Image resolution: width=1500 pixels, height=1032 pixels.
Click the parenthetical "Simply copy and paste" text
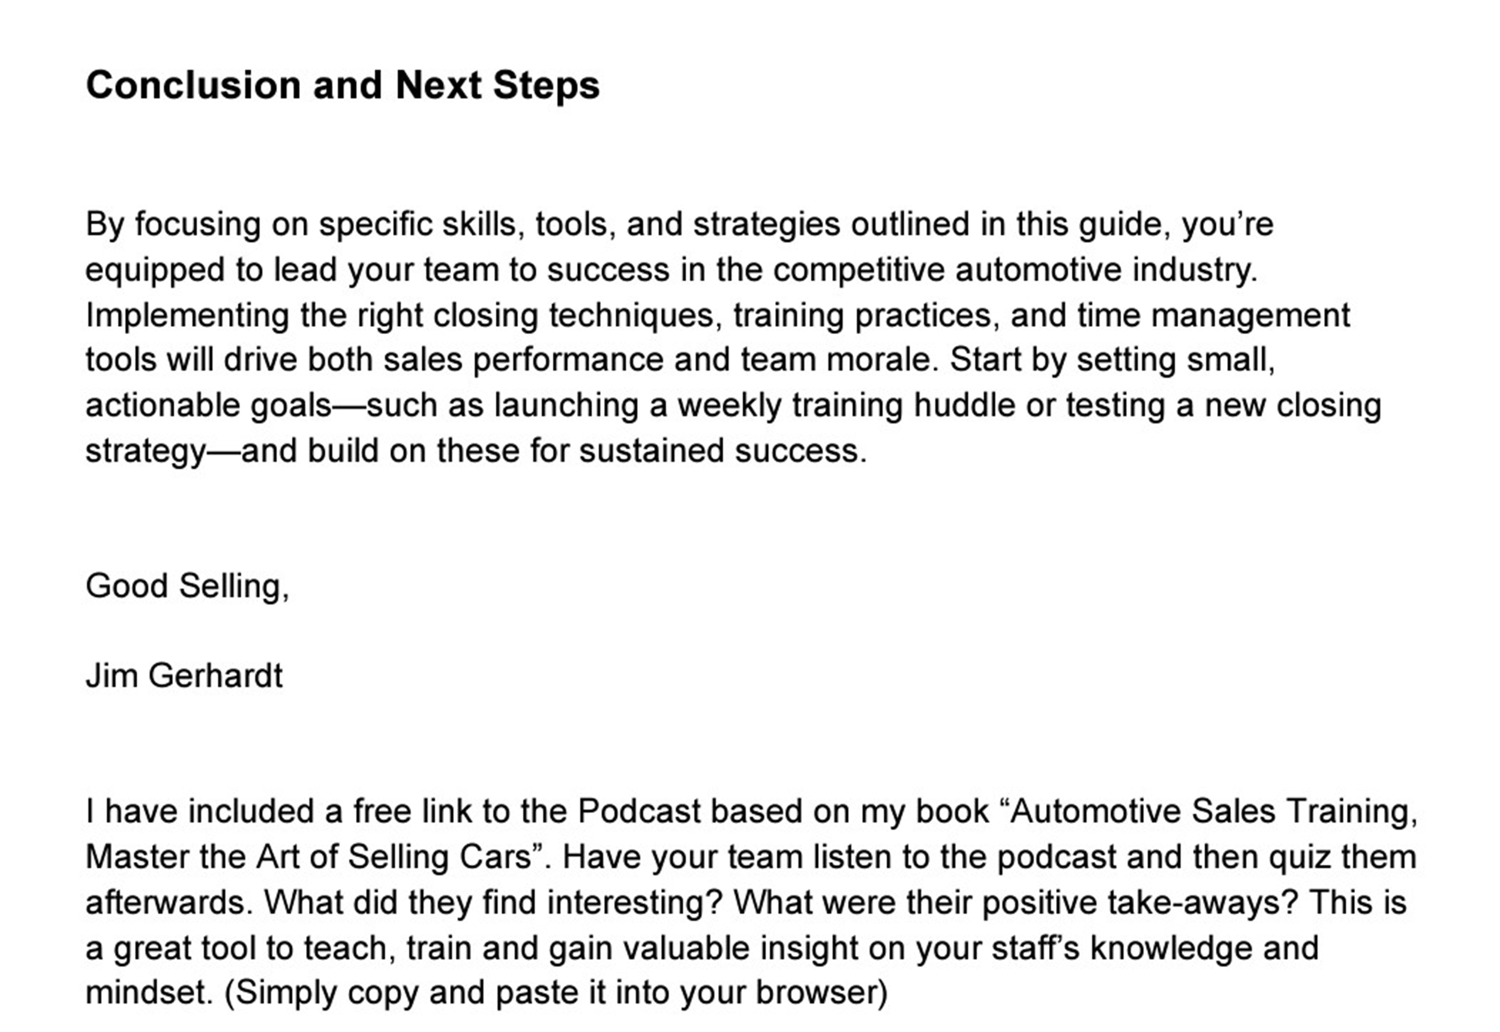click(x=399, y=993)
